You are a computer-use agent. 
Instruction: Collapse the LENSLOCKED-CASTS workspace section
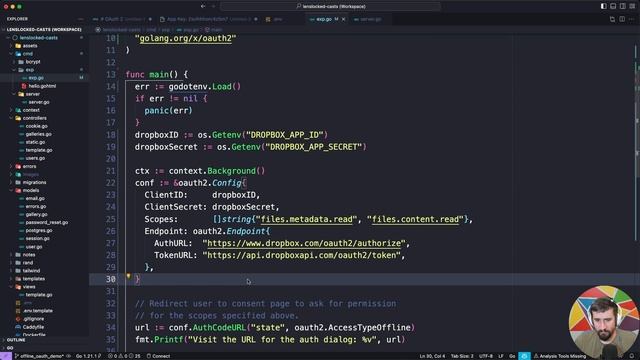tap(44, 29)
